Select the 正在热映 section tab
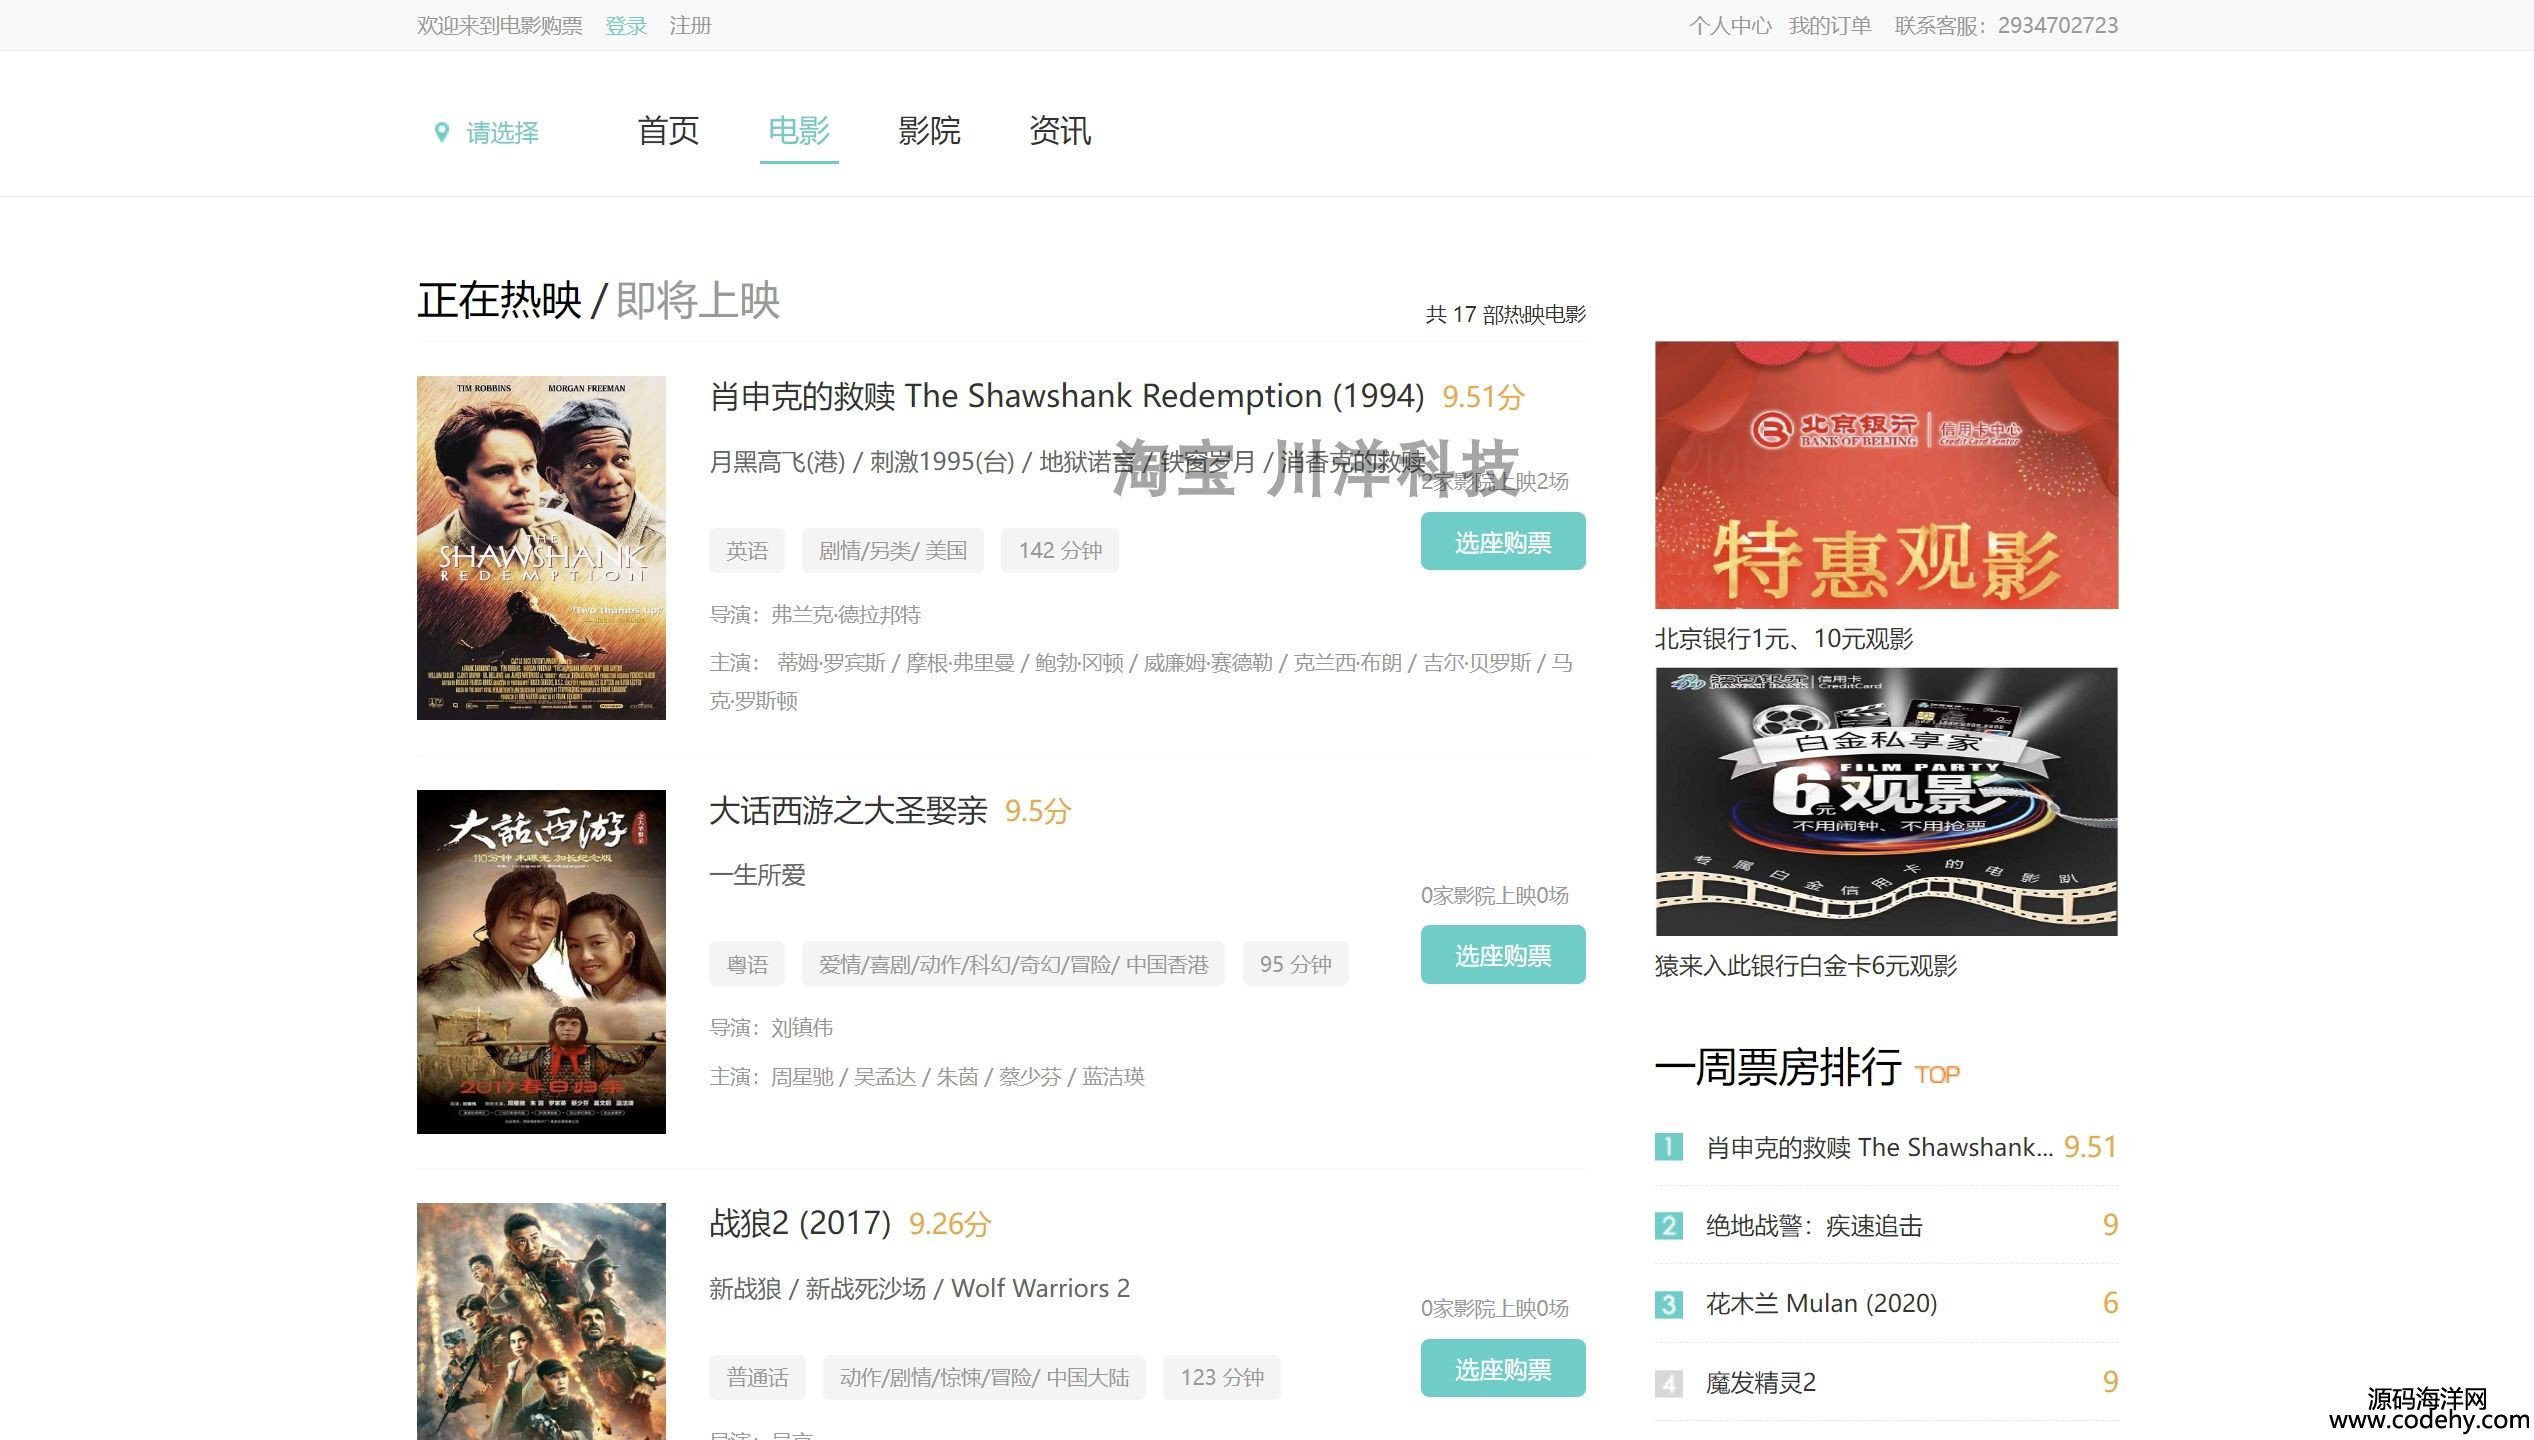This screenshot has width=2534, height=1440. 499,300
